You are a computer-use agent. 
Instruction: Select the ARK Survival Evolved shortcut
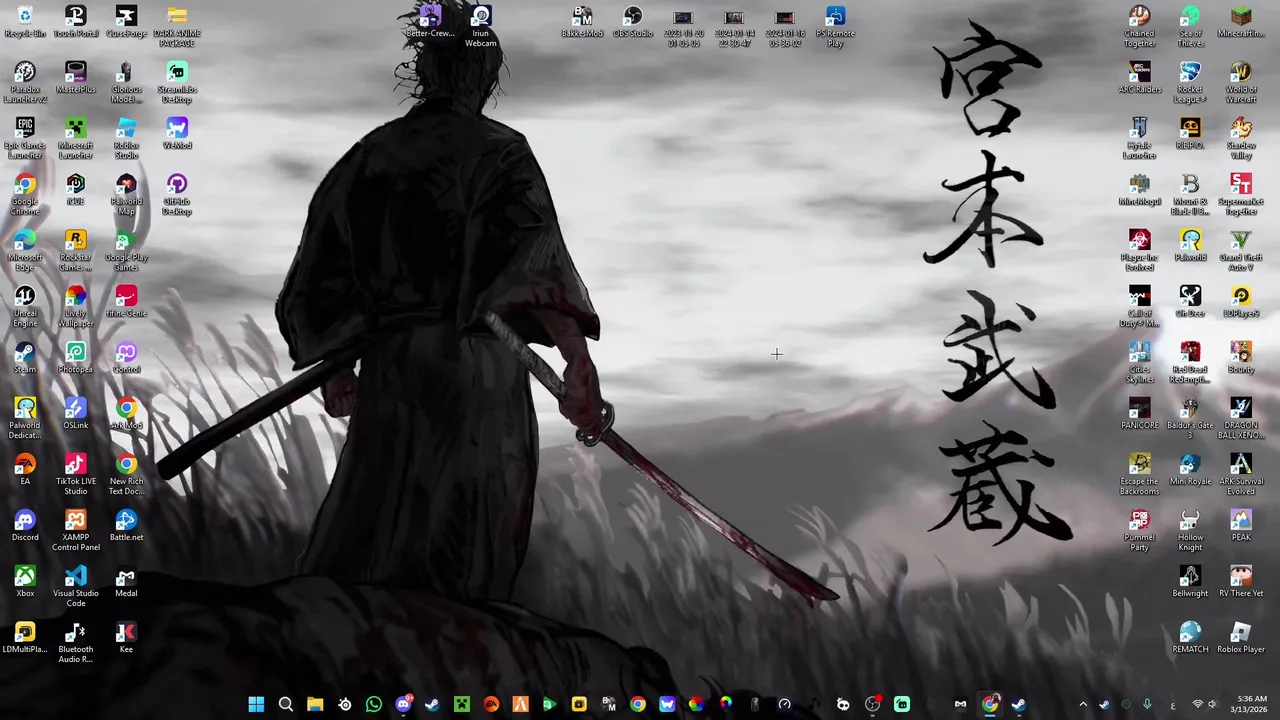[x=1241, y=475]
